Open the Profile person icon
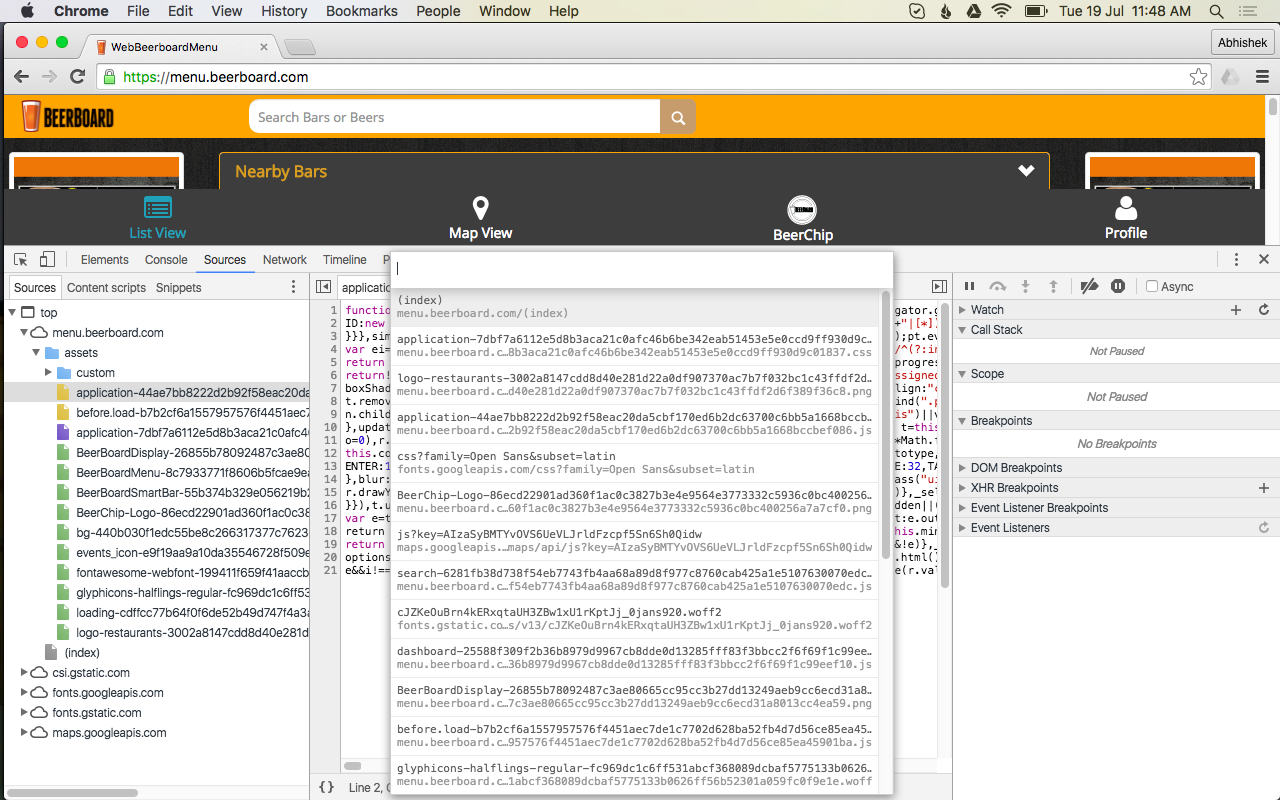 (1126, 208)
